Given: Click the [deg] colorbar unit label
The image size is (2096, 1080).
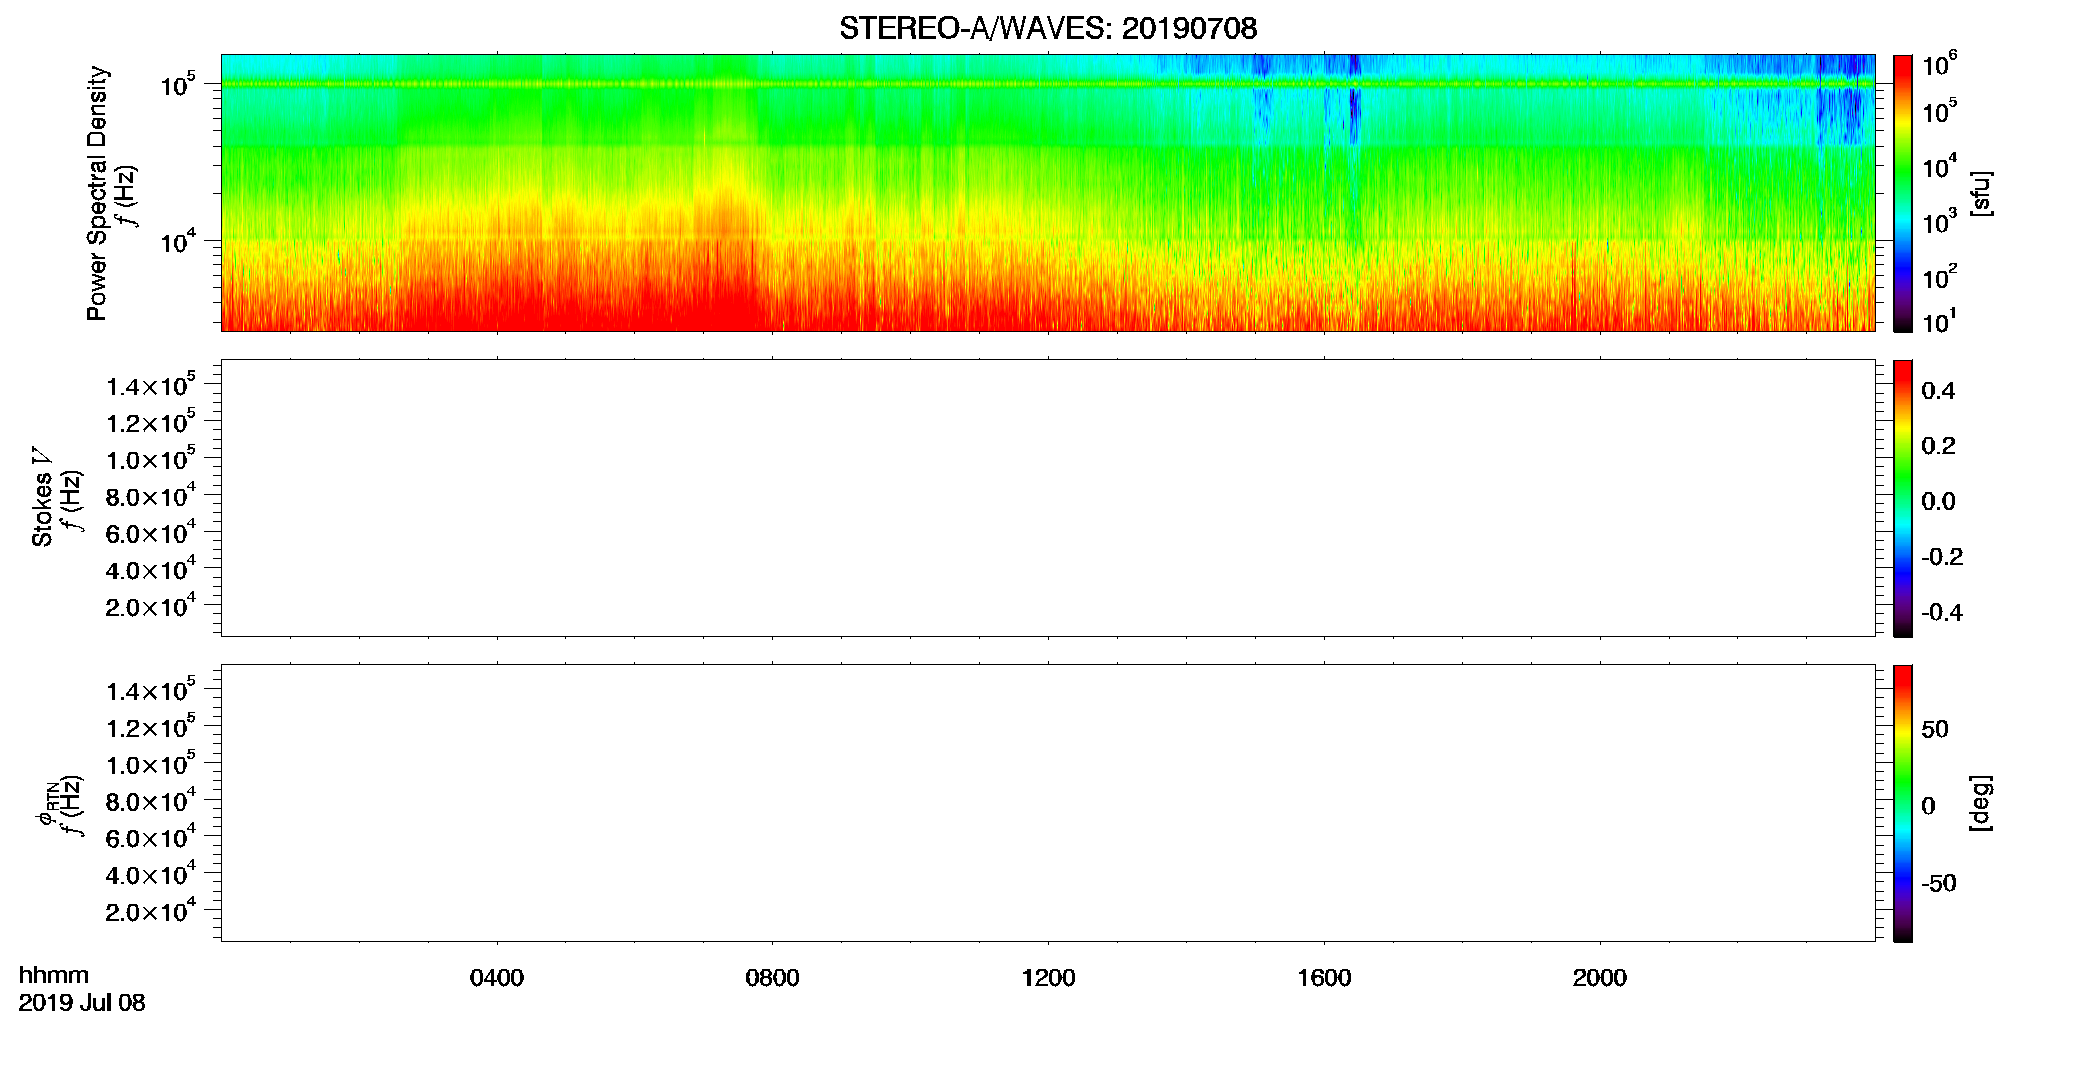Looking at the screenshot, I should [1980, 803].
